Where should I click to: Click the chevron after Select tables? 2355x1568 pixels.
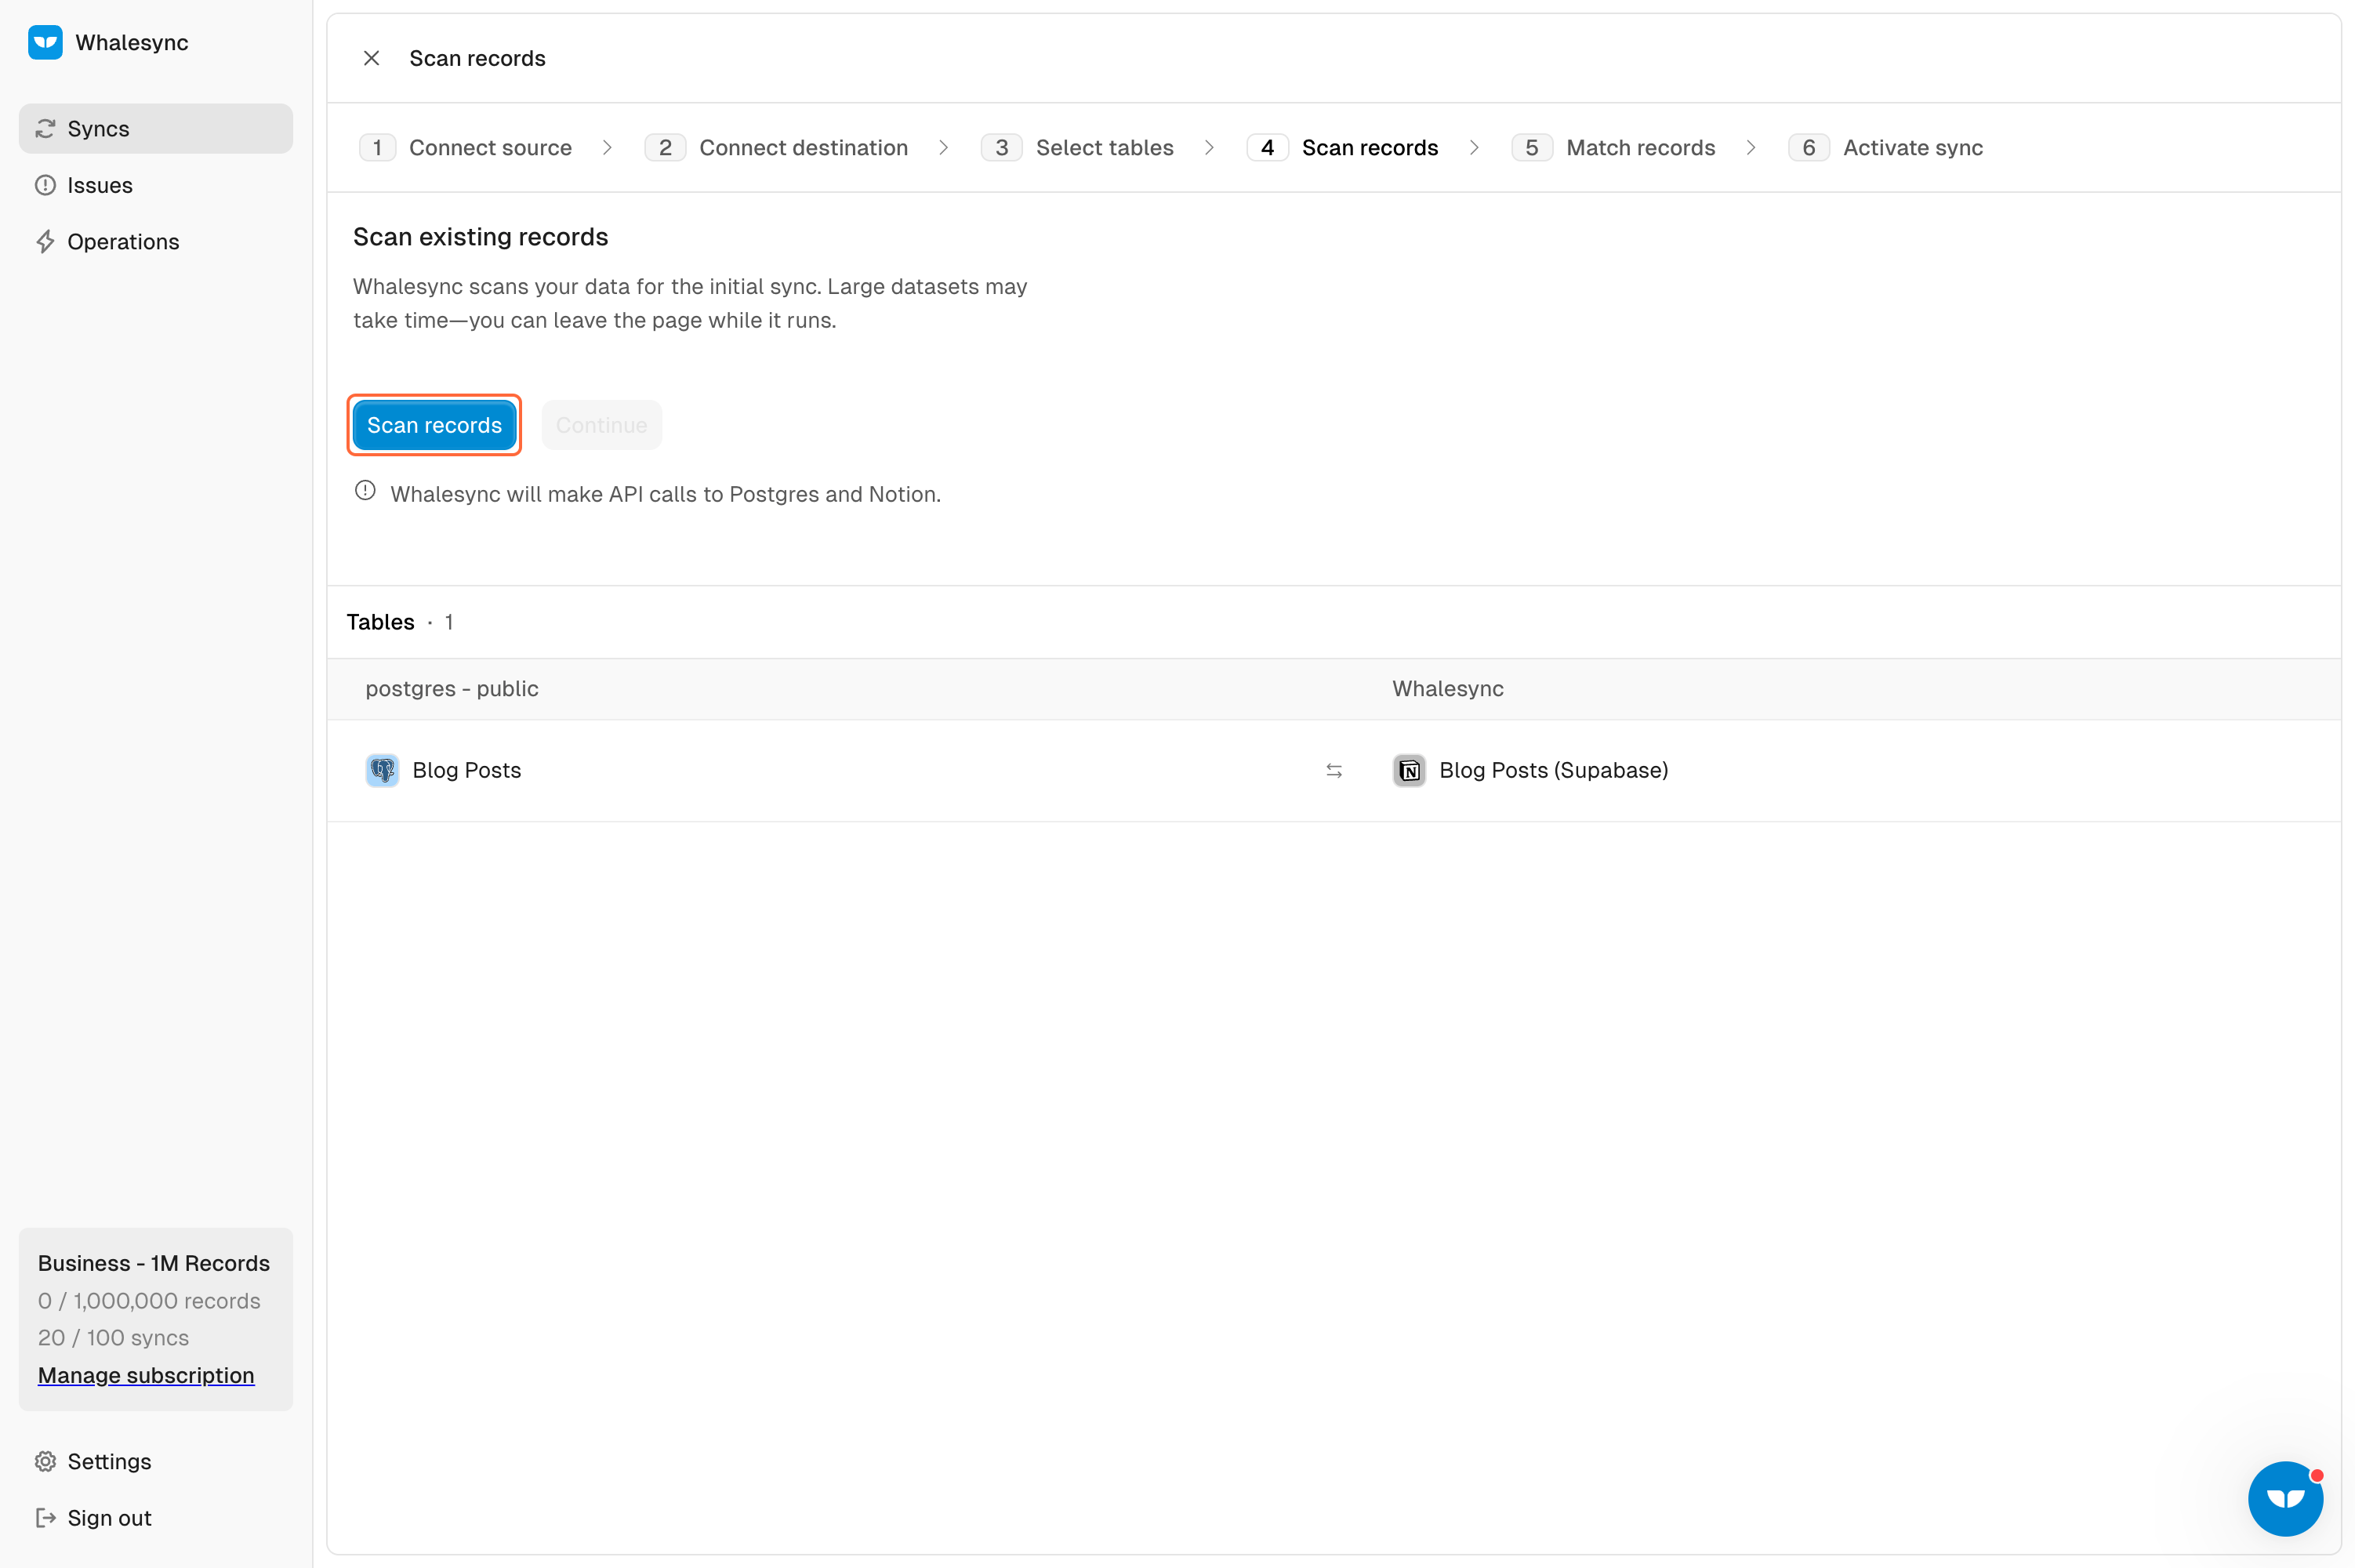tap(1209, 147)
